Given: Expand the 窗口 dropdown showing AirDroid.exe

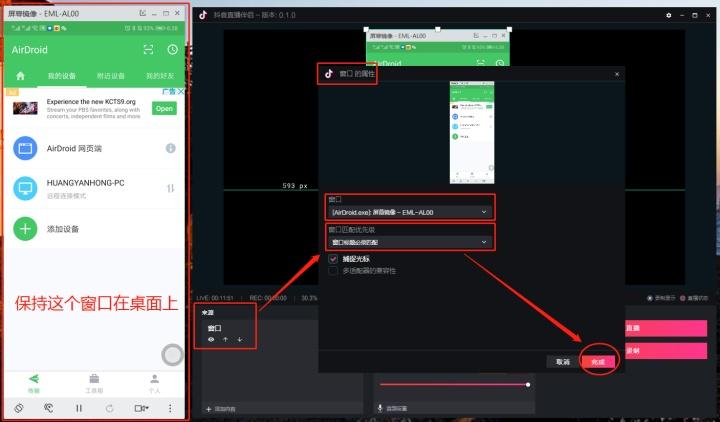Looking at the screenshot, I should 410,212.
